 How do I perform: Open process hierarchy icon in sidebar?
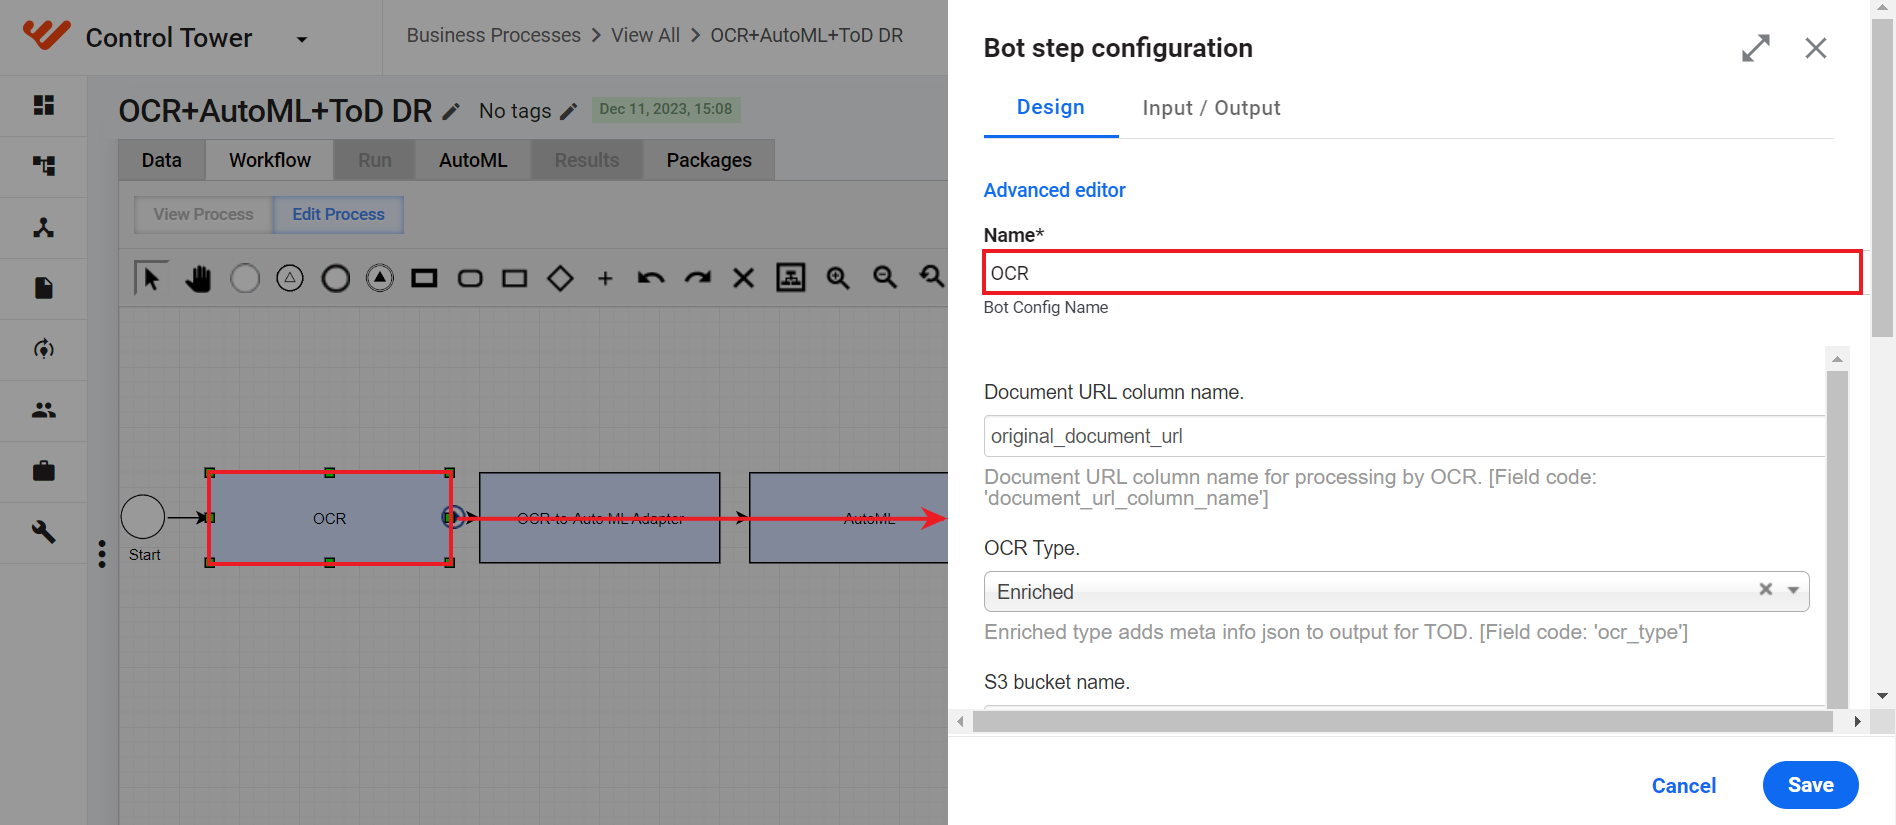(x=44, y=166)
